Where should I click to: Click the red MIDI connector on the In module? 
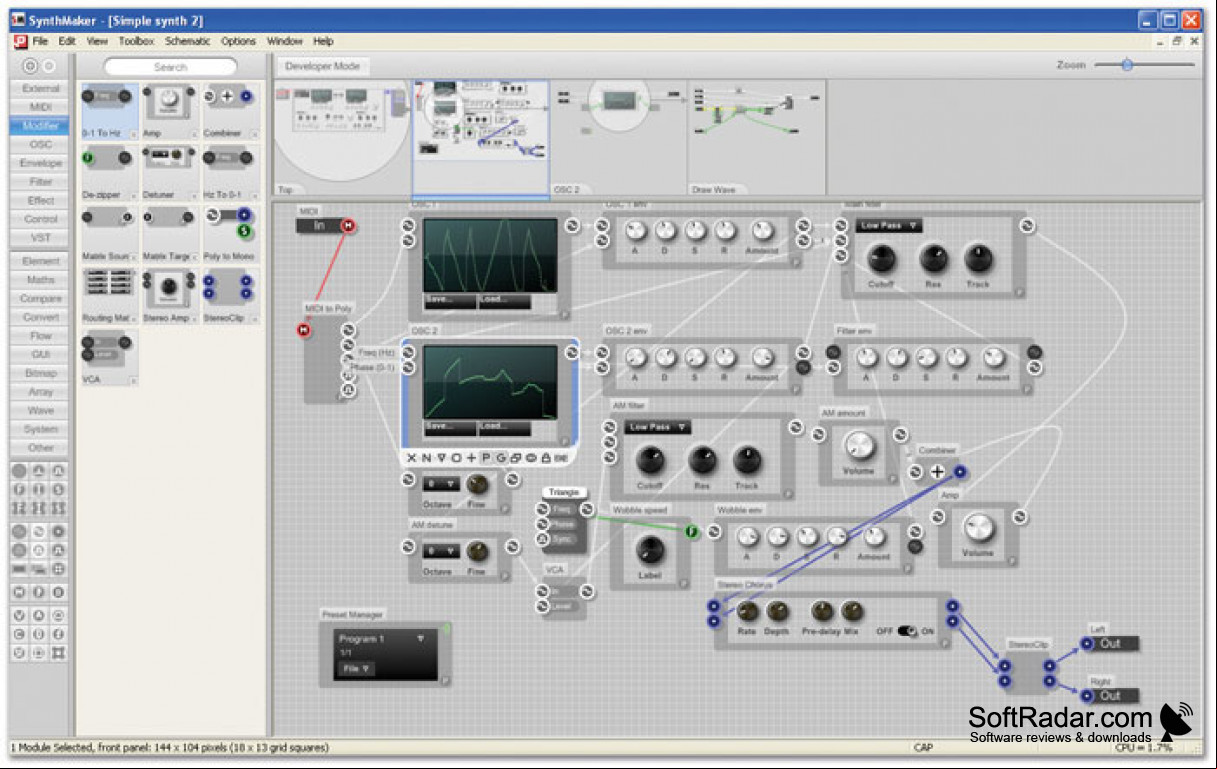coord(348,226)
